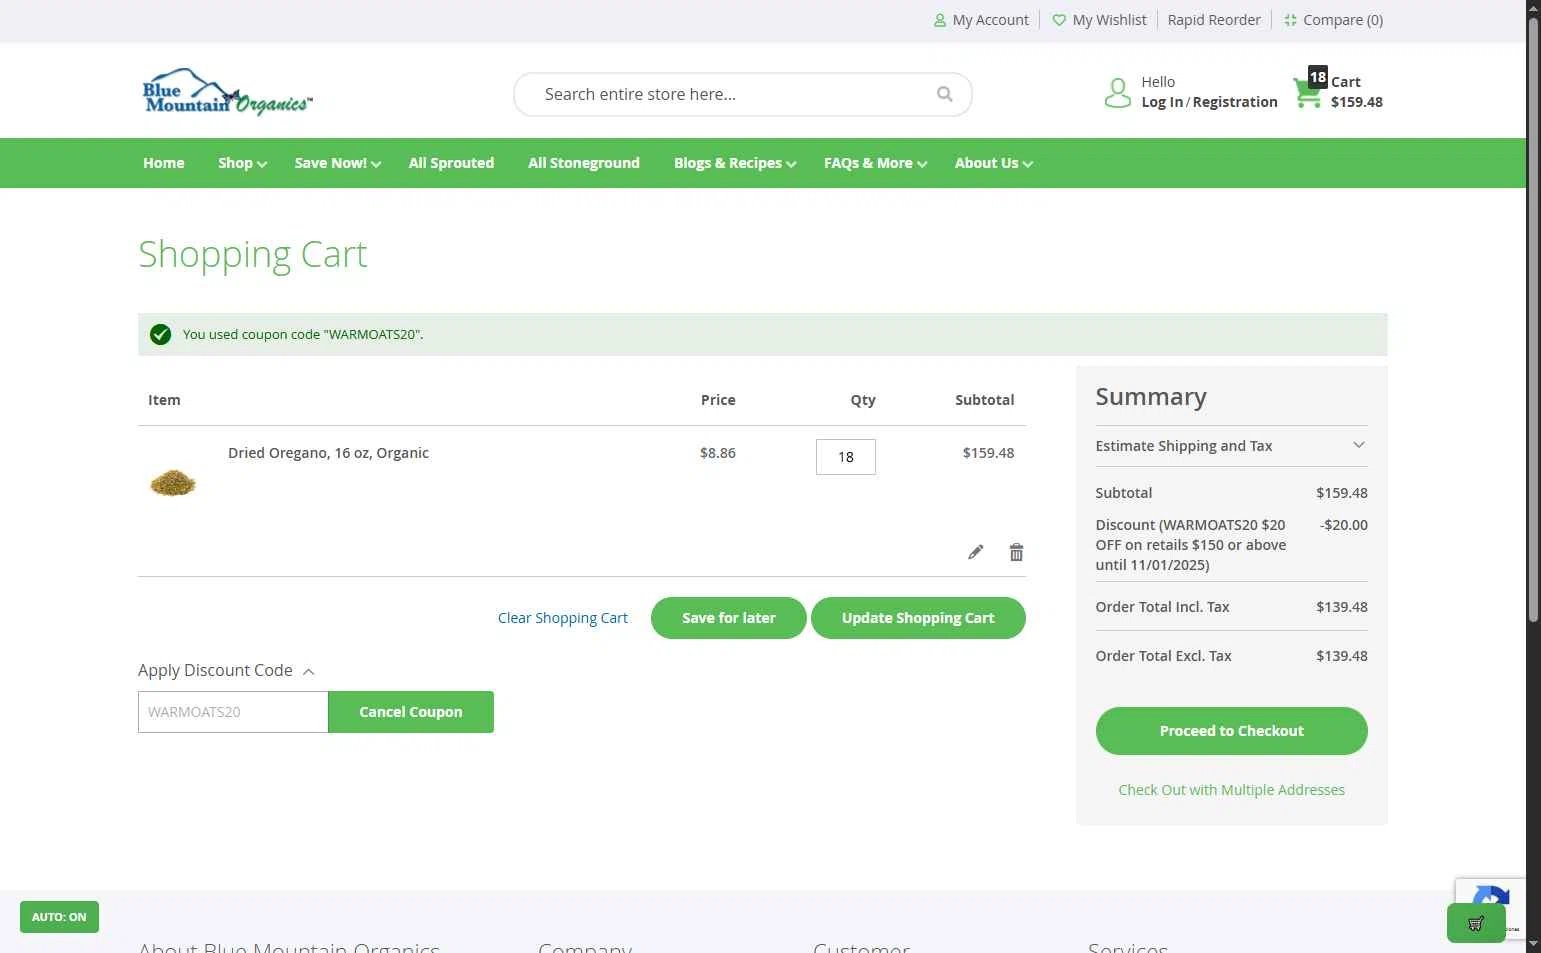Click the green user avatar icon

coord(1117,93)
